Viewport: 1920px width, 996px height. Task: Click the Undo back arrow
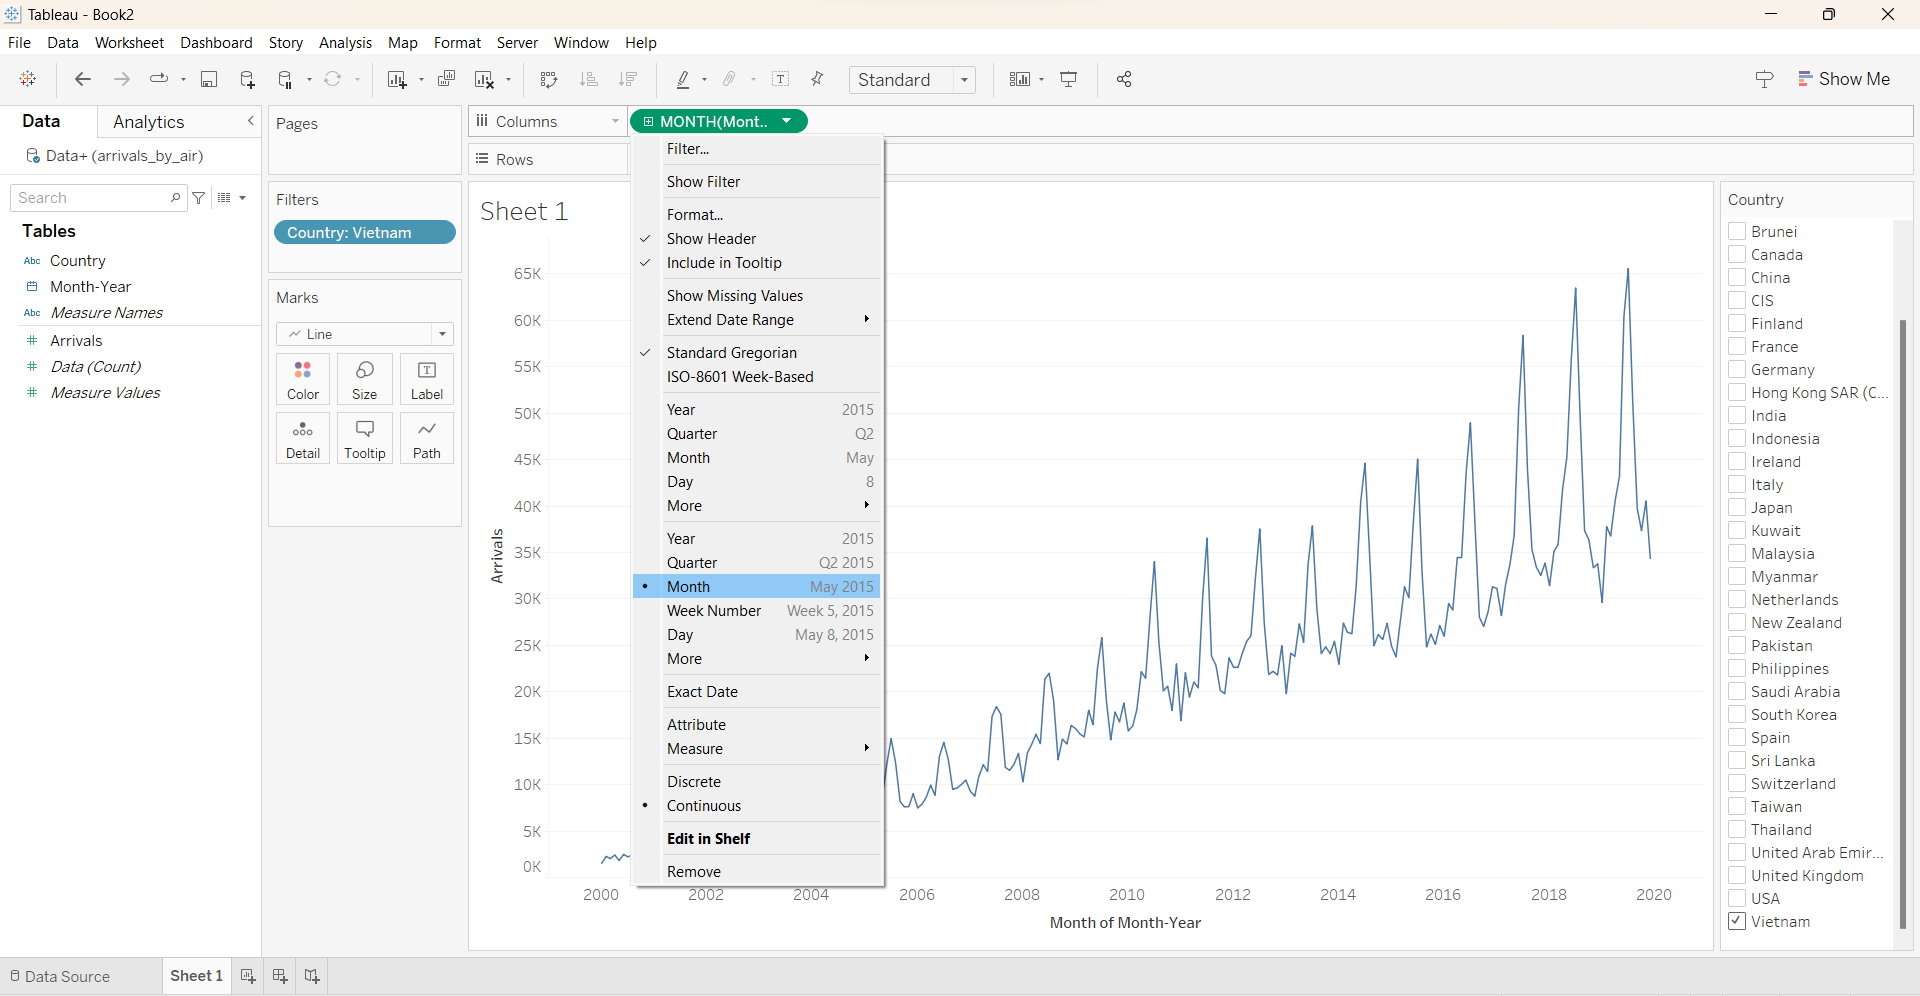pyautogui.click(x=83, y=80)
